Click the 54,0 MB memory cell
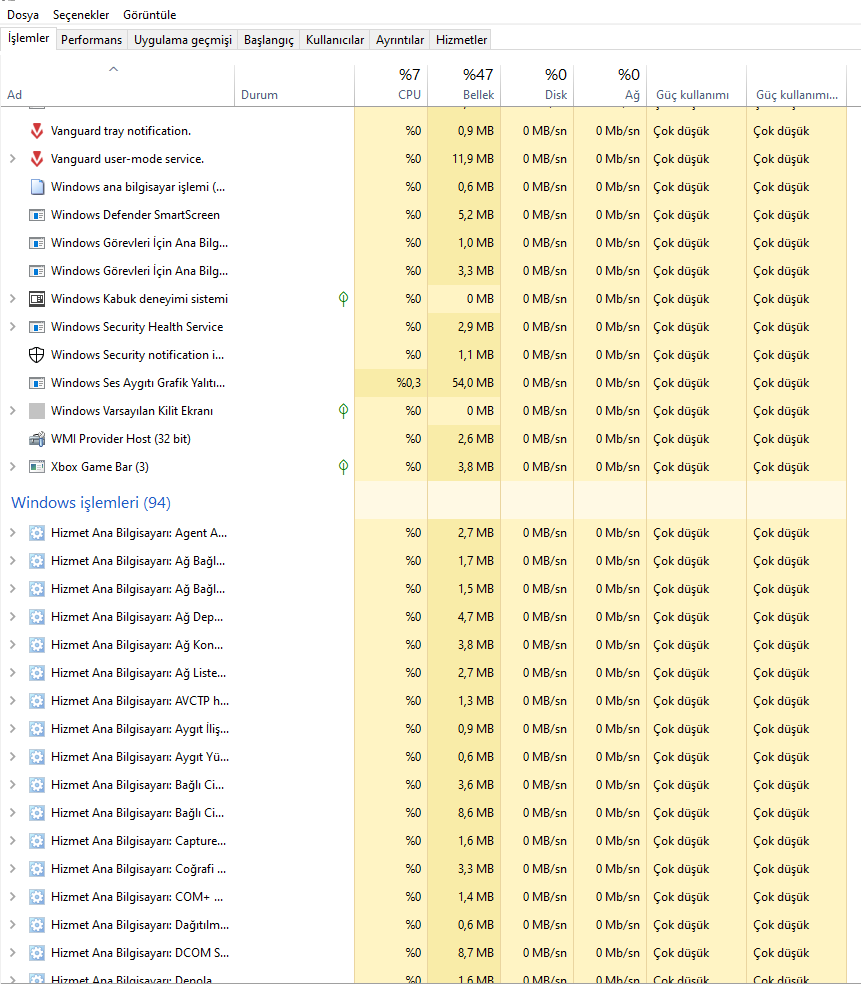Image resolution: width=861 pixels, height=984 pixels. point(464,383)
